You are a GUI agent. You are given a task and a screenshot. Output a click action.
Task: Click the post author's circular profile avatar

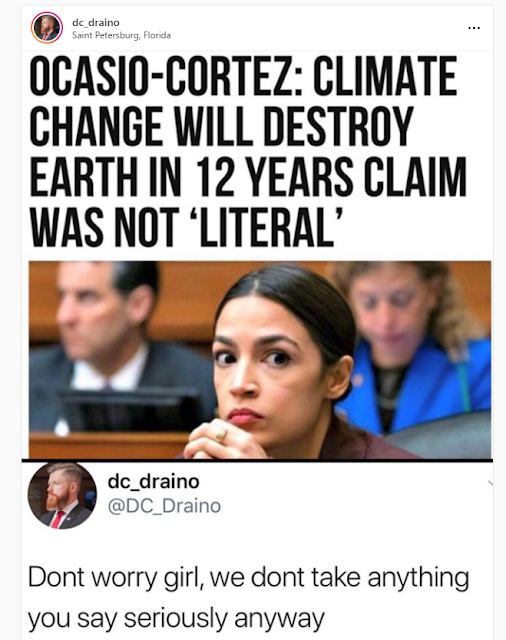click(47, 28)
